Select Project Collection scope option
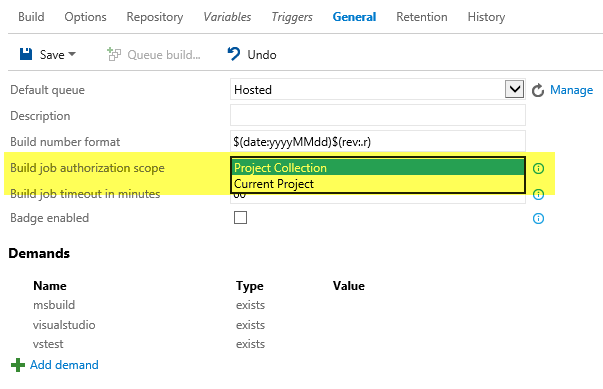The width and height of the screenshot is (603, 389). [378, 168]
